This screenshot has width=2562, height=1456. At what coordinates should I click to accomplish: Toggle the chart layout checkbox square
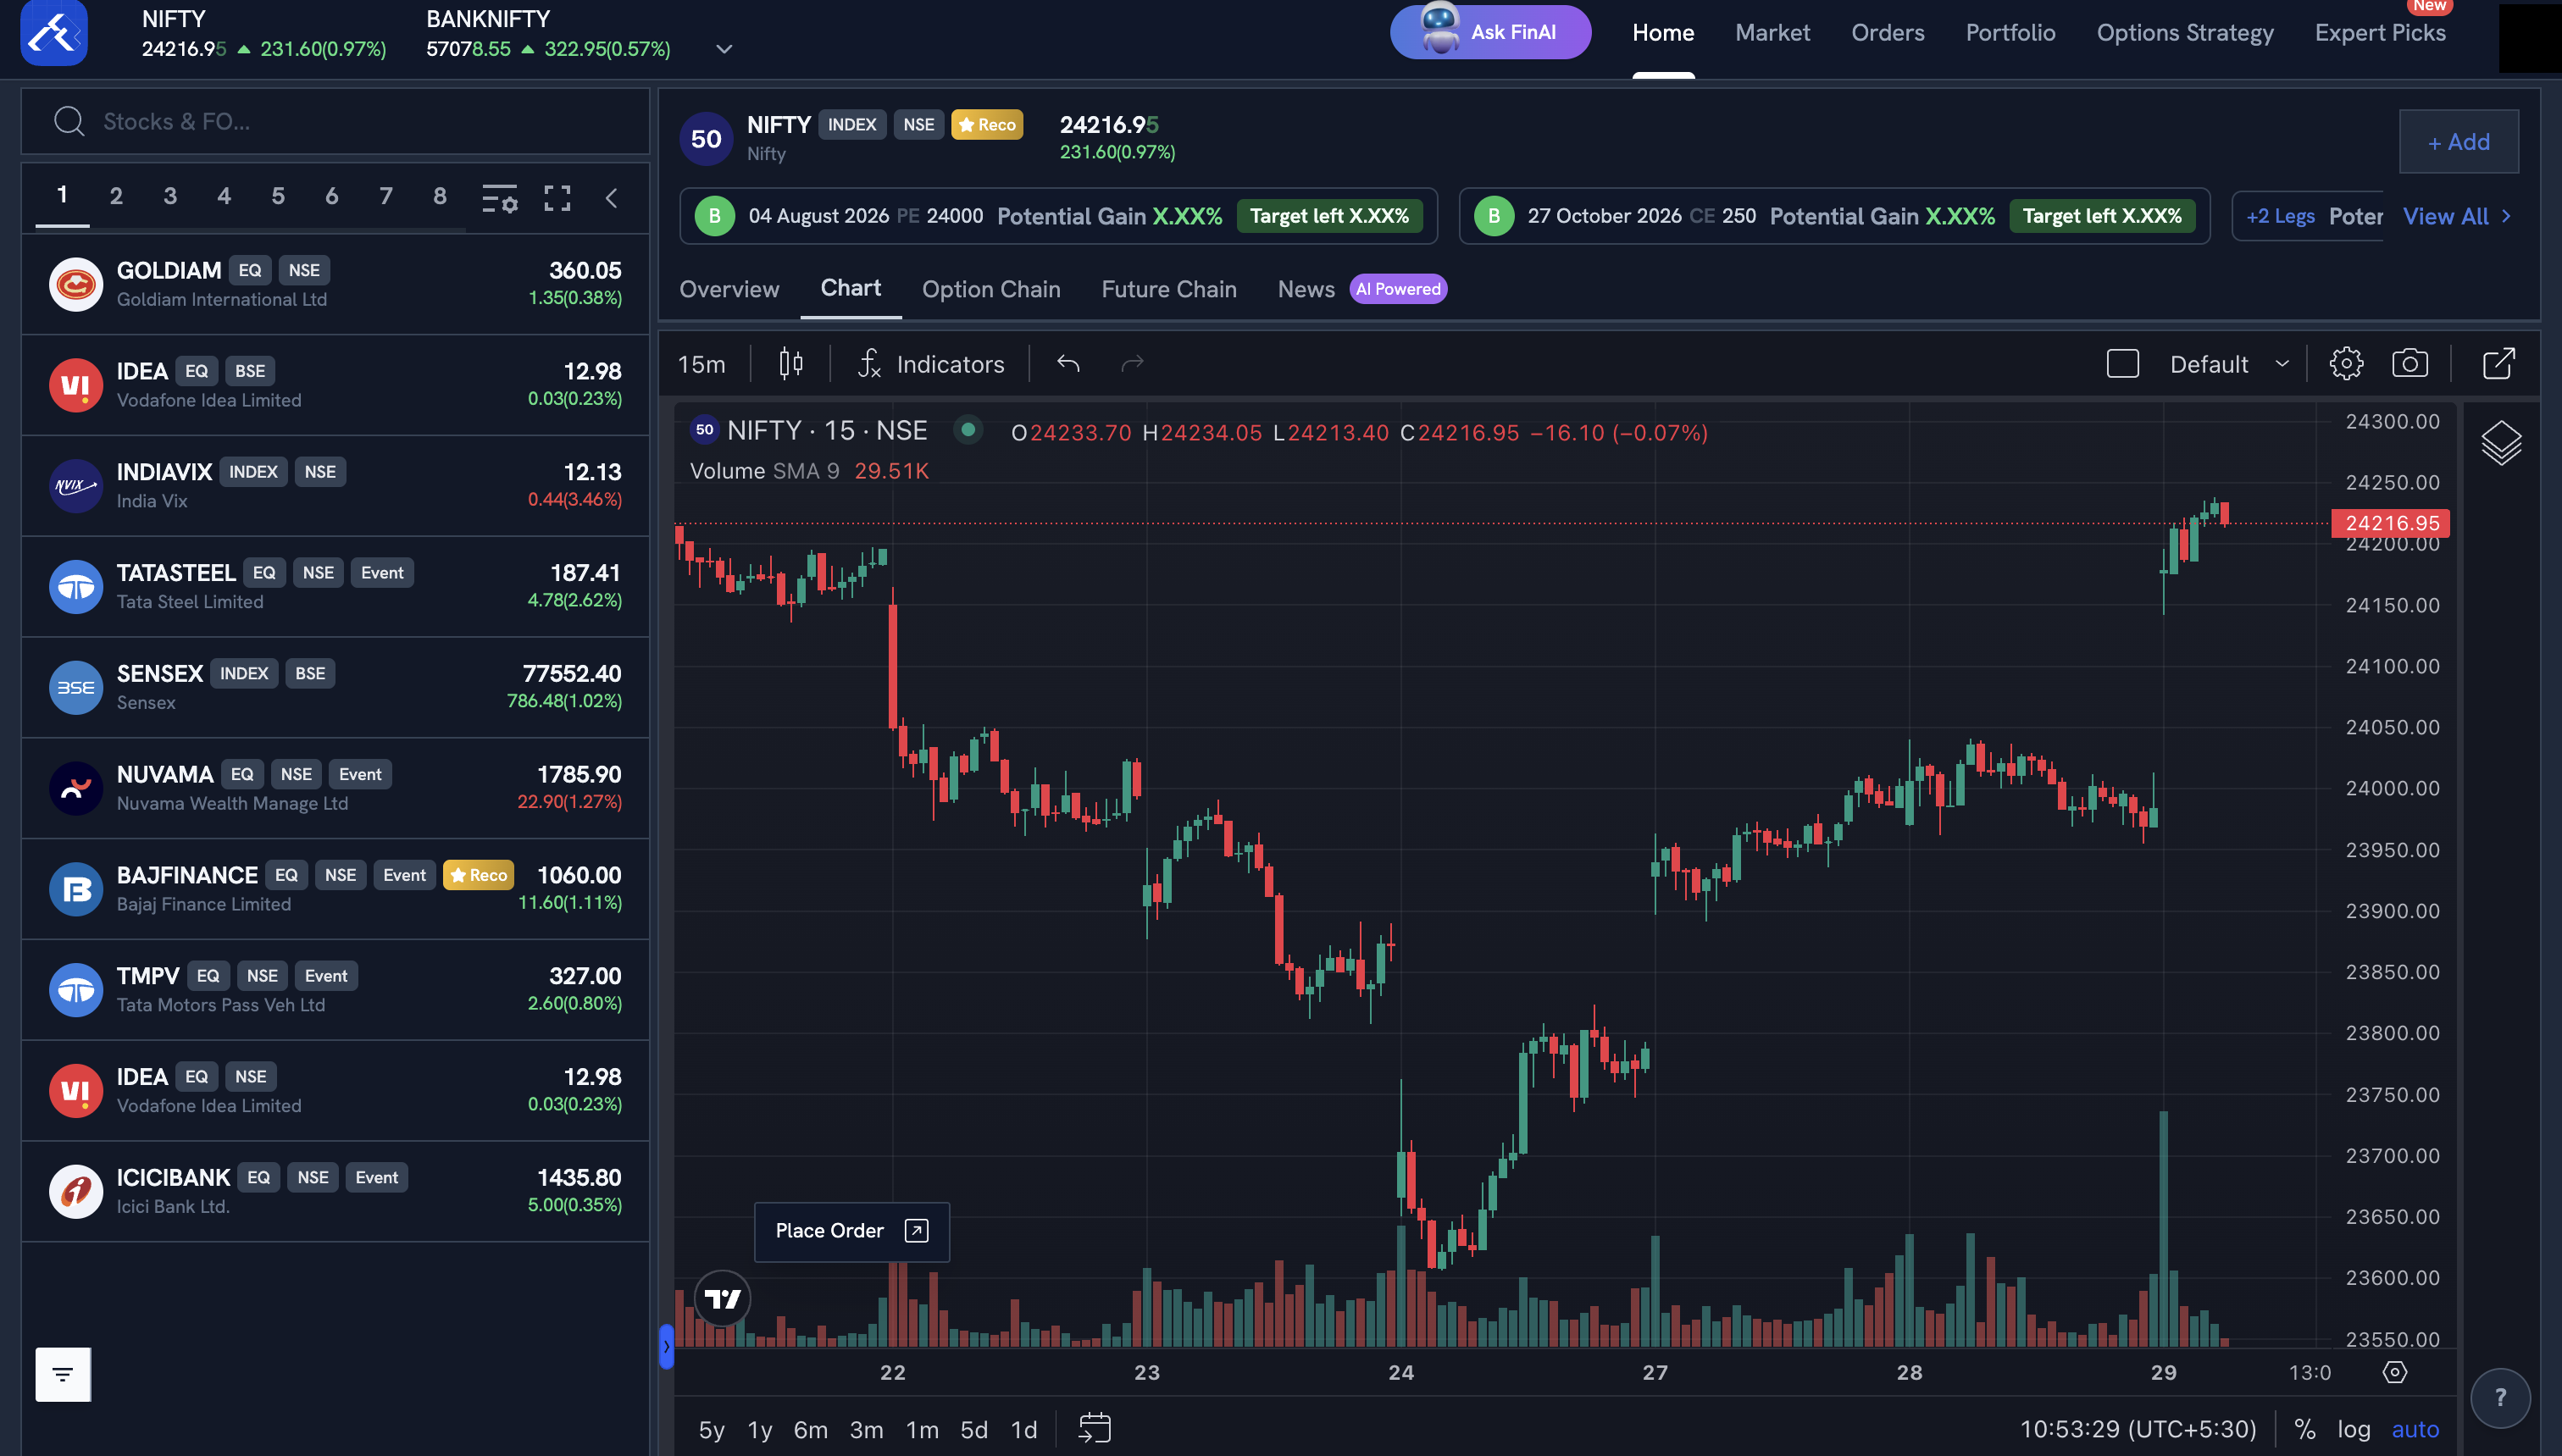point(2122,364)
